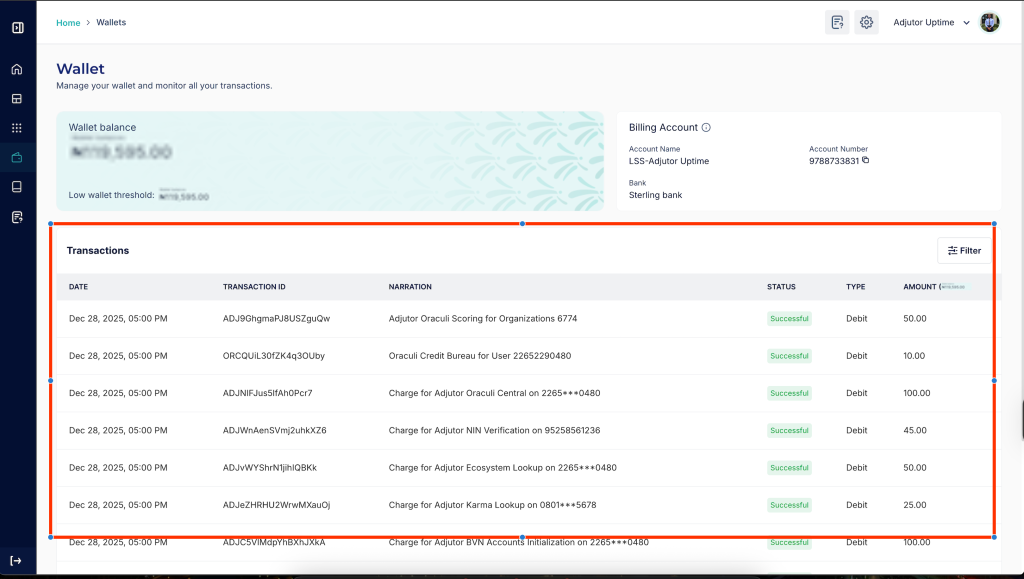Open the transactions Filter button
This screenshot has height=579, width=1024.
pyautogui.click(x=964, y=251)
